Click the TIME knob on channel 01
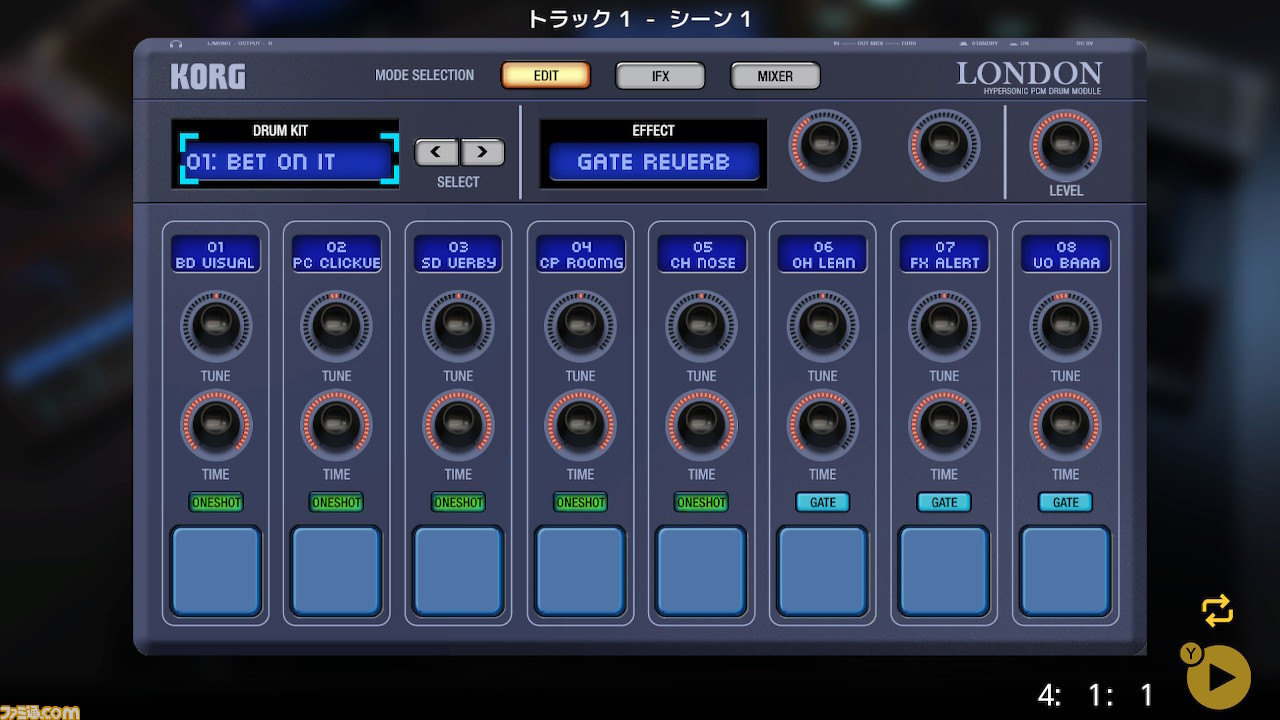 (x=216, y=425)
